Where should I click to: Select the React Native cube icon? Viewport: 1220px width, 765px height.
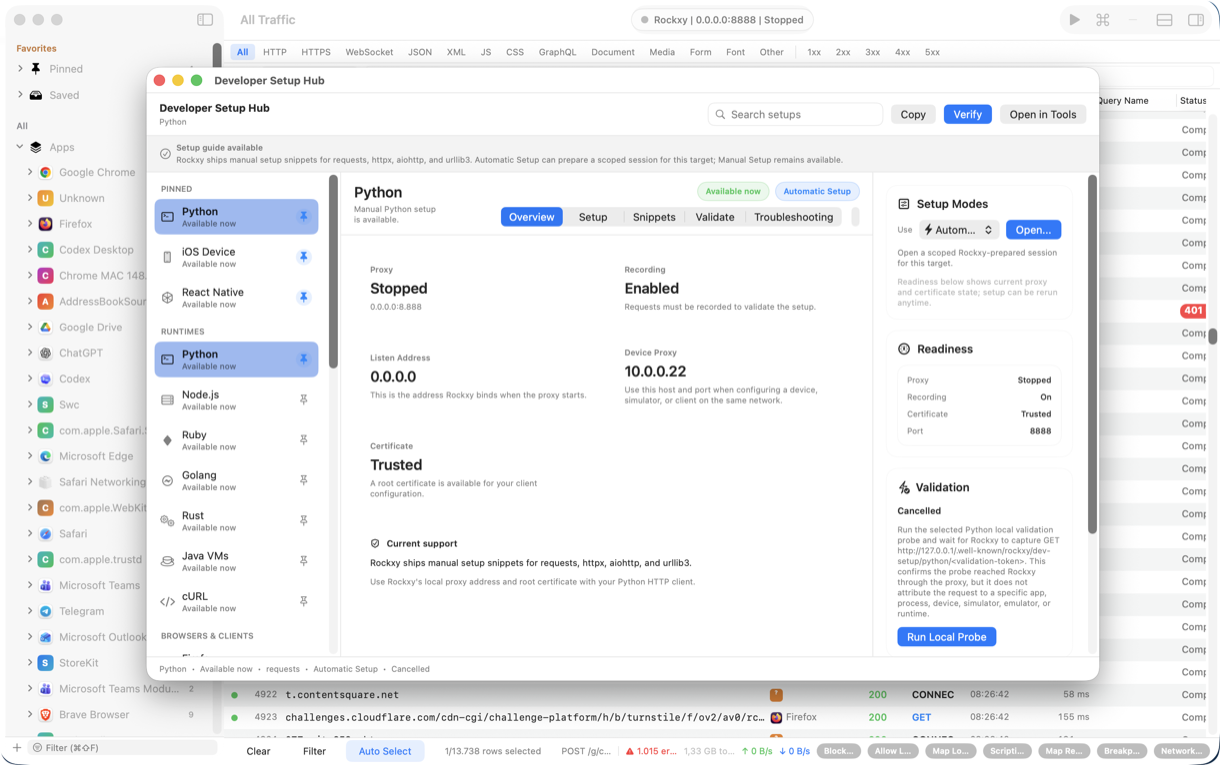coord(167,297)
